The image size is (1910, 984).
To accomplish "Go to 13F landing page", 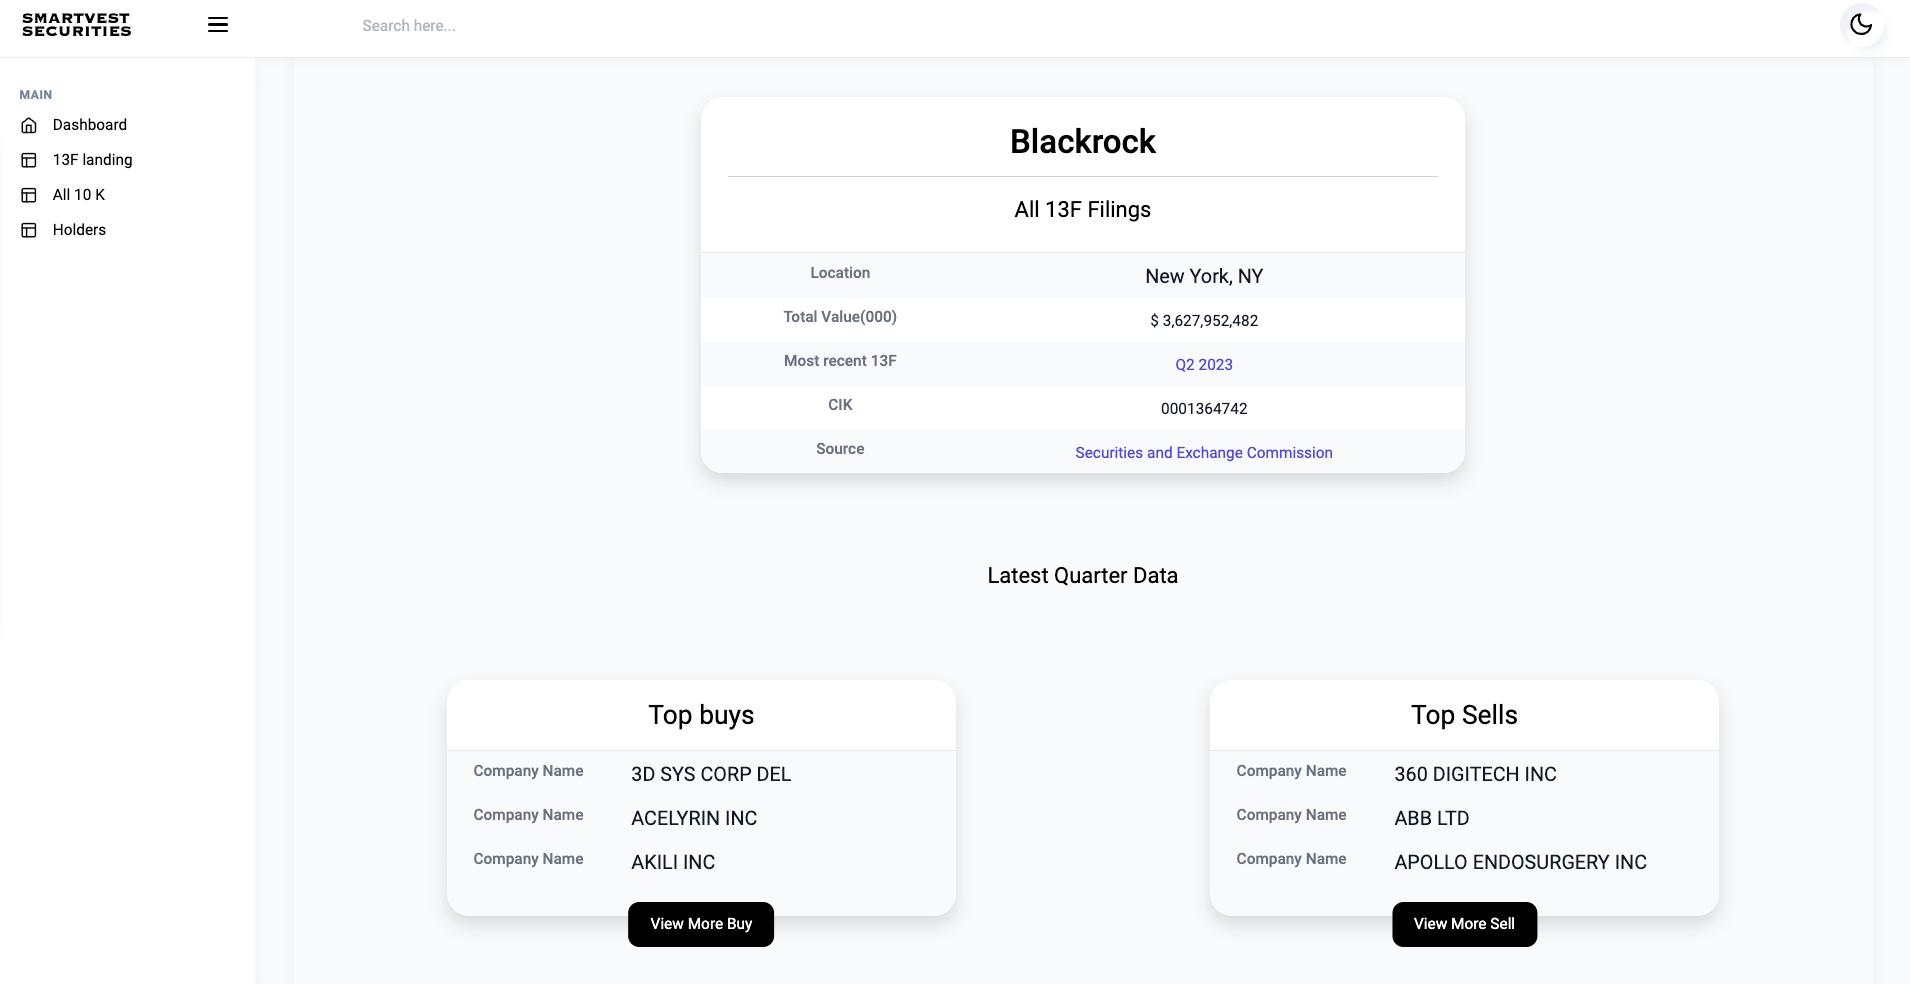I will pyautogui.click(x=92, y=160).
